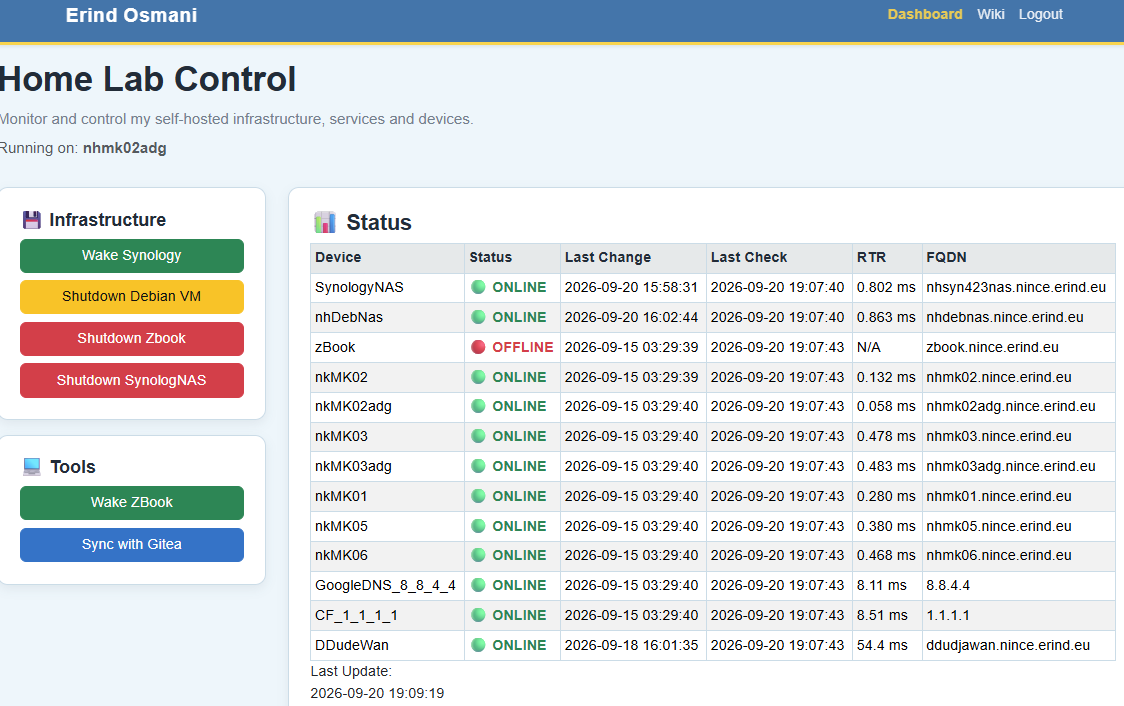The width and height of the screenshot is (1124, 706).
Task: Click the Sync with Gitea button
Action: [x=132, y=545]
